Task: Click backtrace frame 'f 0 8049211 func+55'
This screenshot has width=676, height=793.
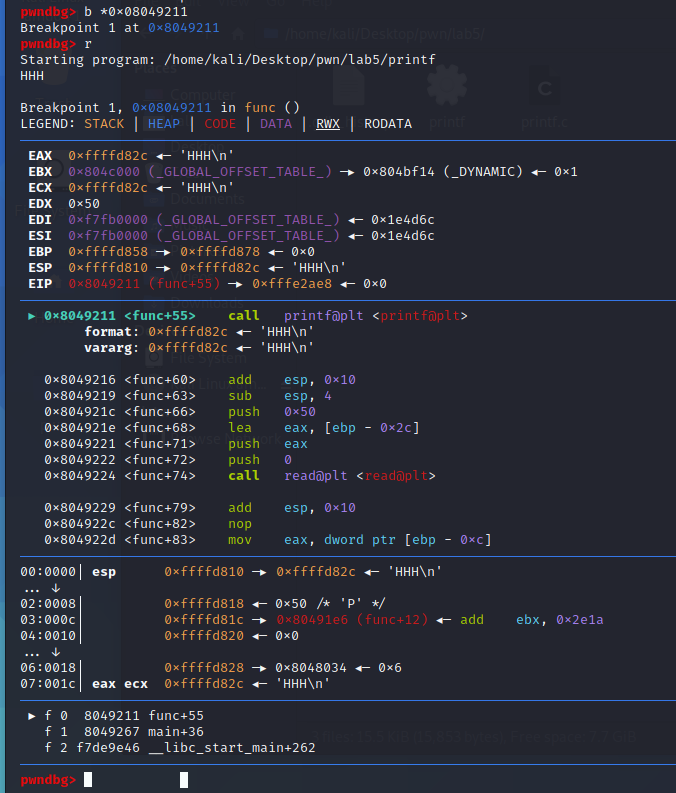Action: pyautogui.click(x=124, y=716)
